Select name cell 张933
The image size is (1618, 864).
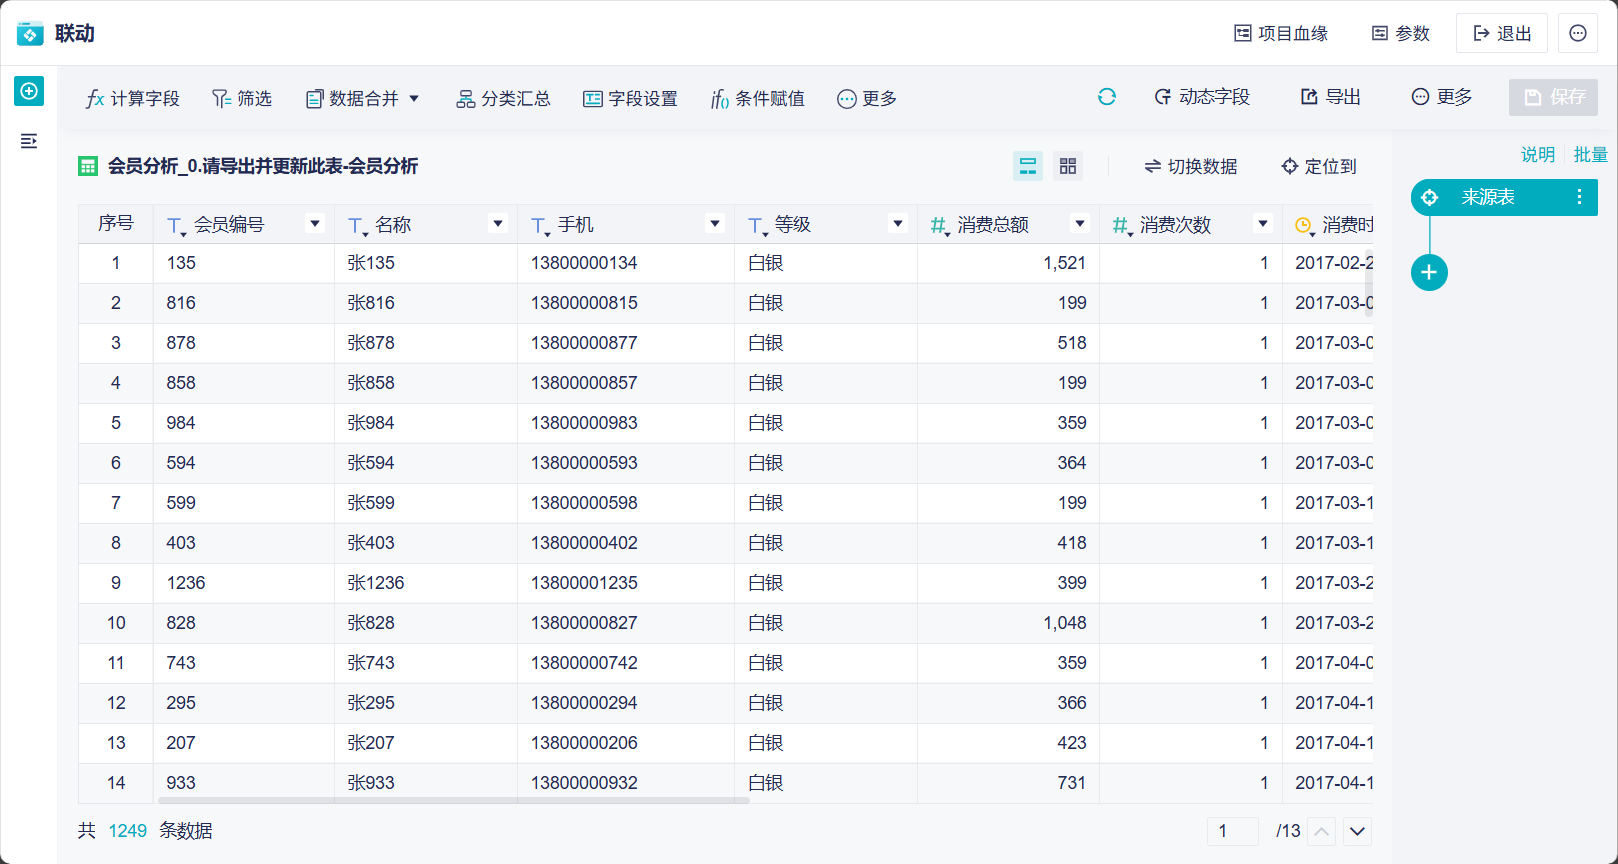426,783
